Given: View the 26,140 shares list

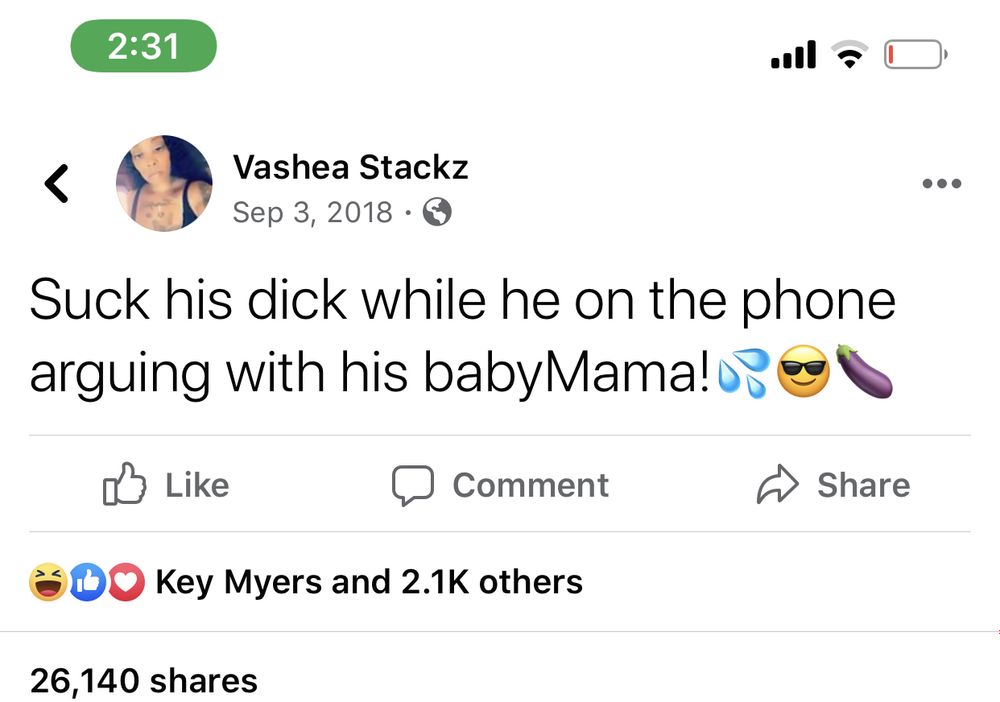Looking at the screenshot, I should tap(143, 680).
